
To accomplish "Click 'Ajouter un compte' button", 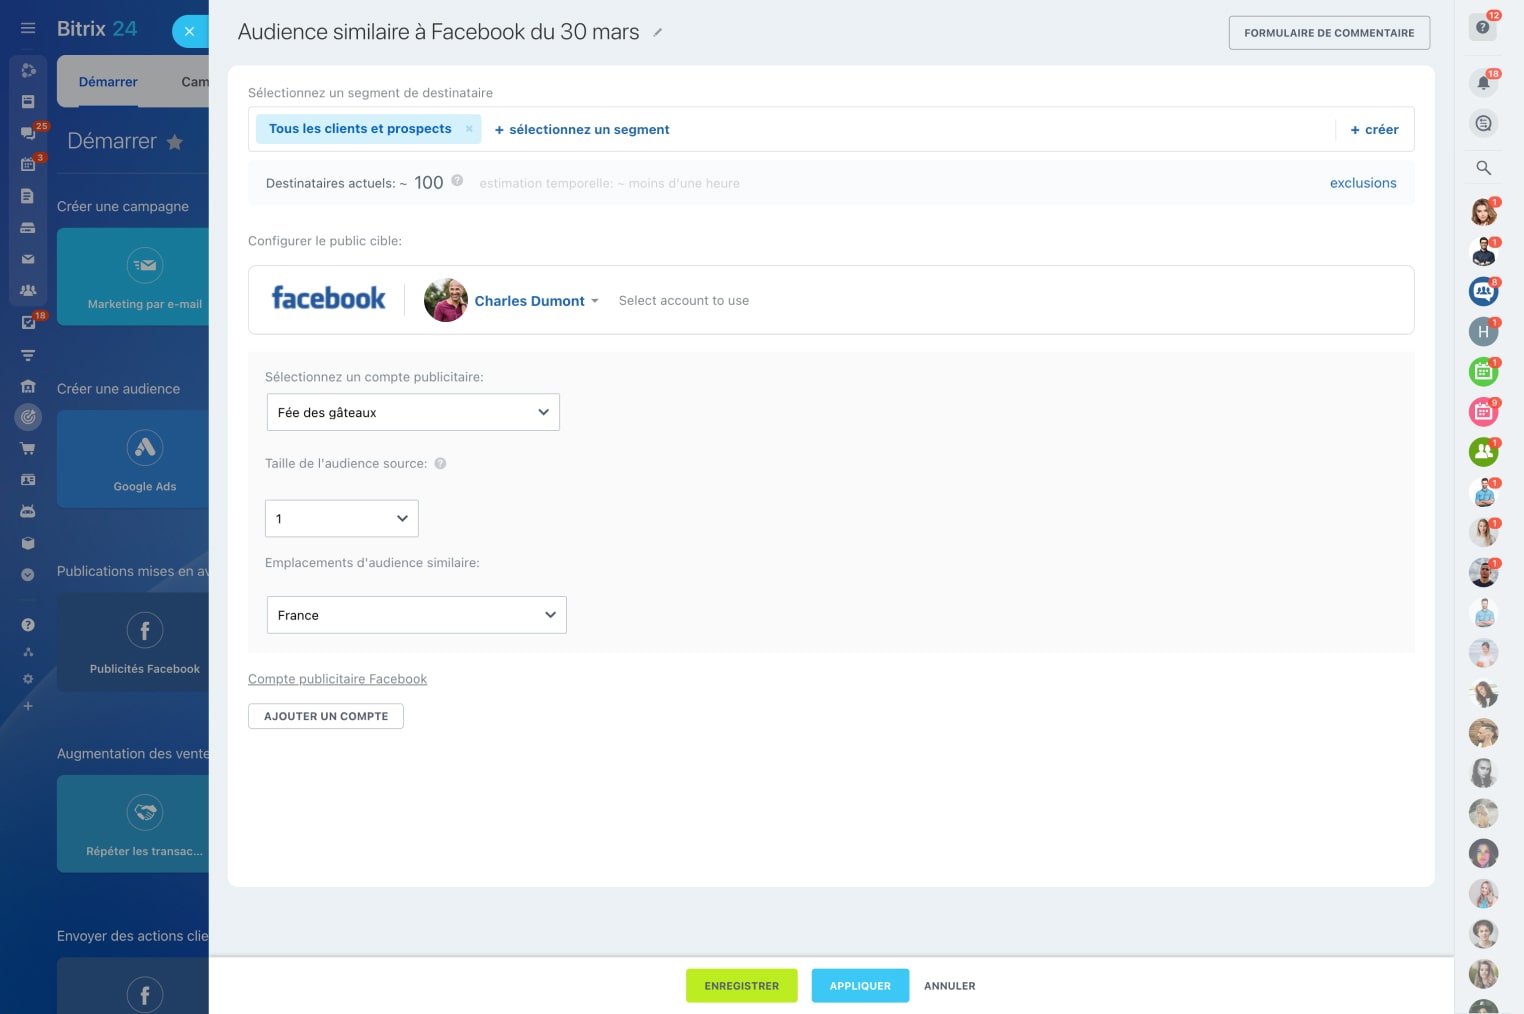I will coord(326,716).
